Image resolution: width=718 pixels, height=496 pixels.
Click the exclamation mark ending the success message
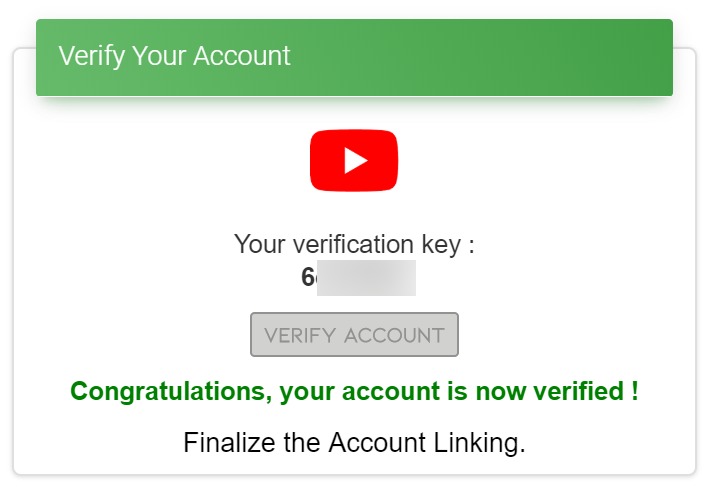(635, 391)
